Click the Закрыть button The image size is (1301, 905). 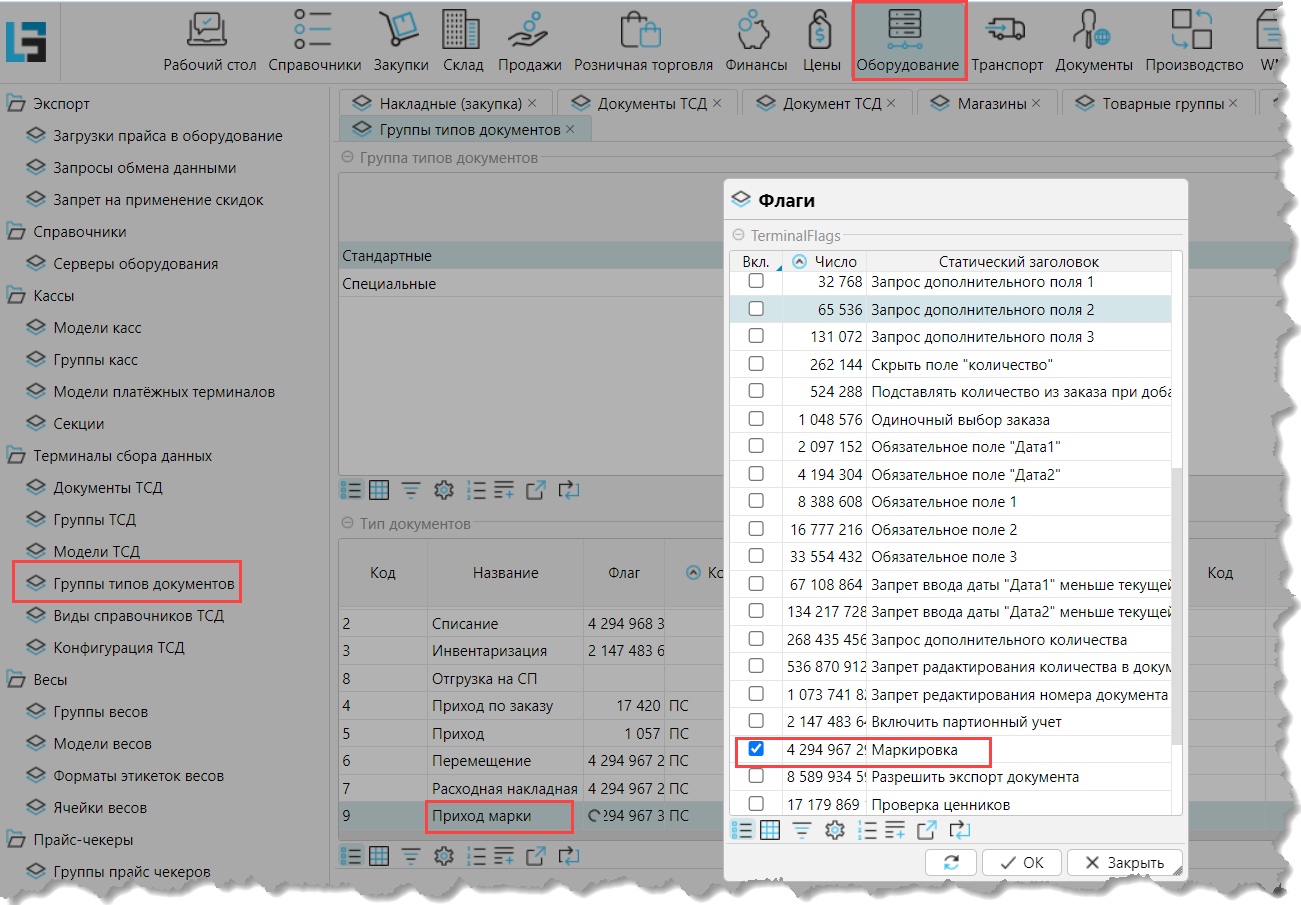[1124, 863]
